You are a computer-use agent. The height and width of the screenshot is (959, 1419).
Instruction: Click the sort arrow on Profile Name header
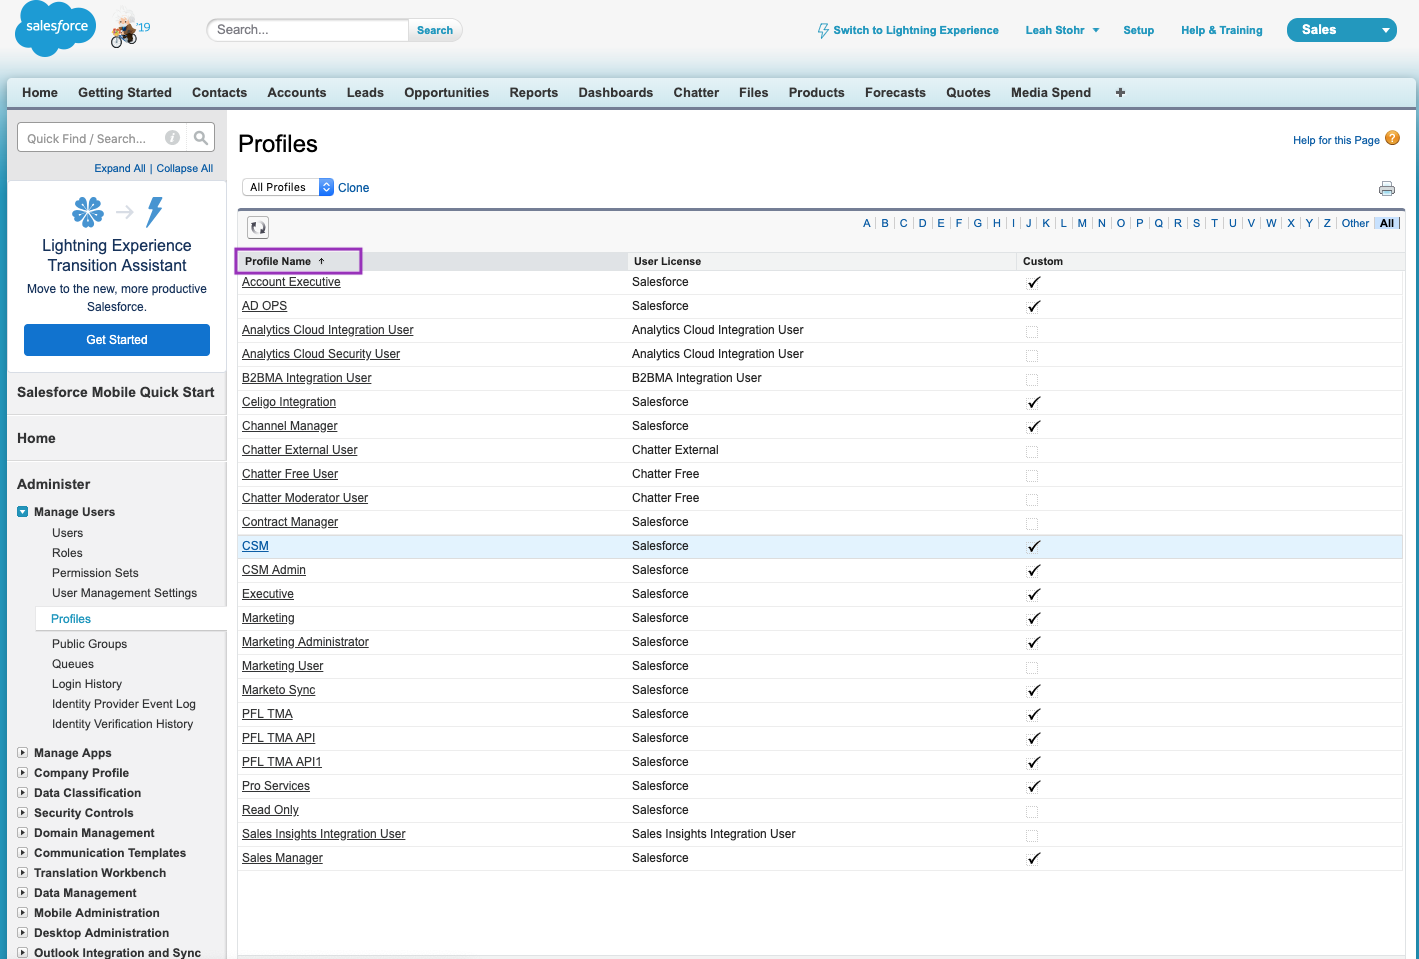click(x=321, y=261)
